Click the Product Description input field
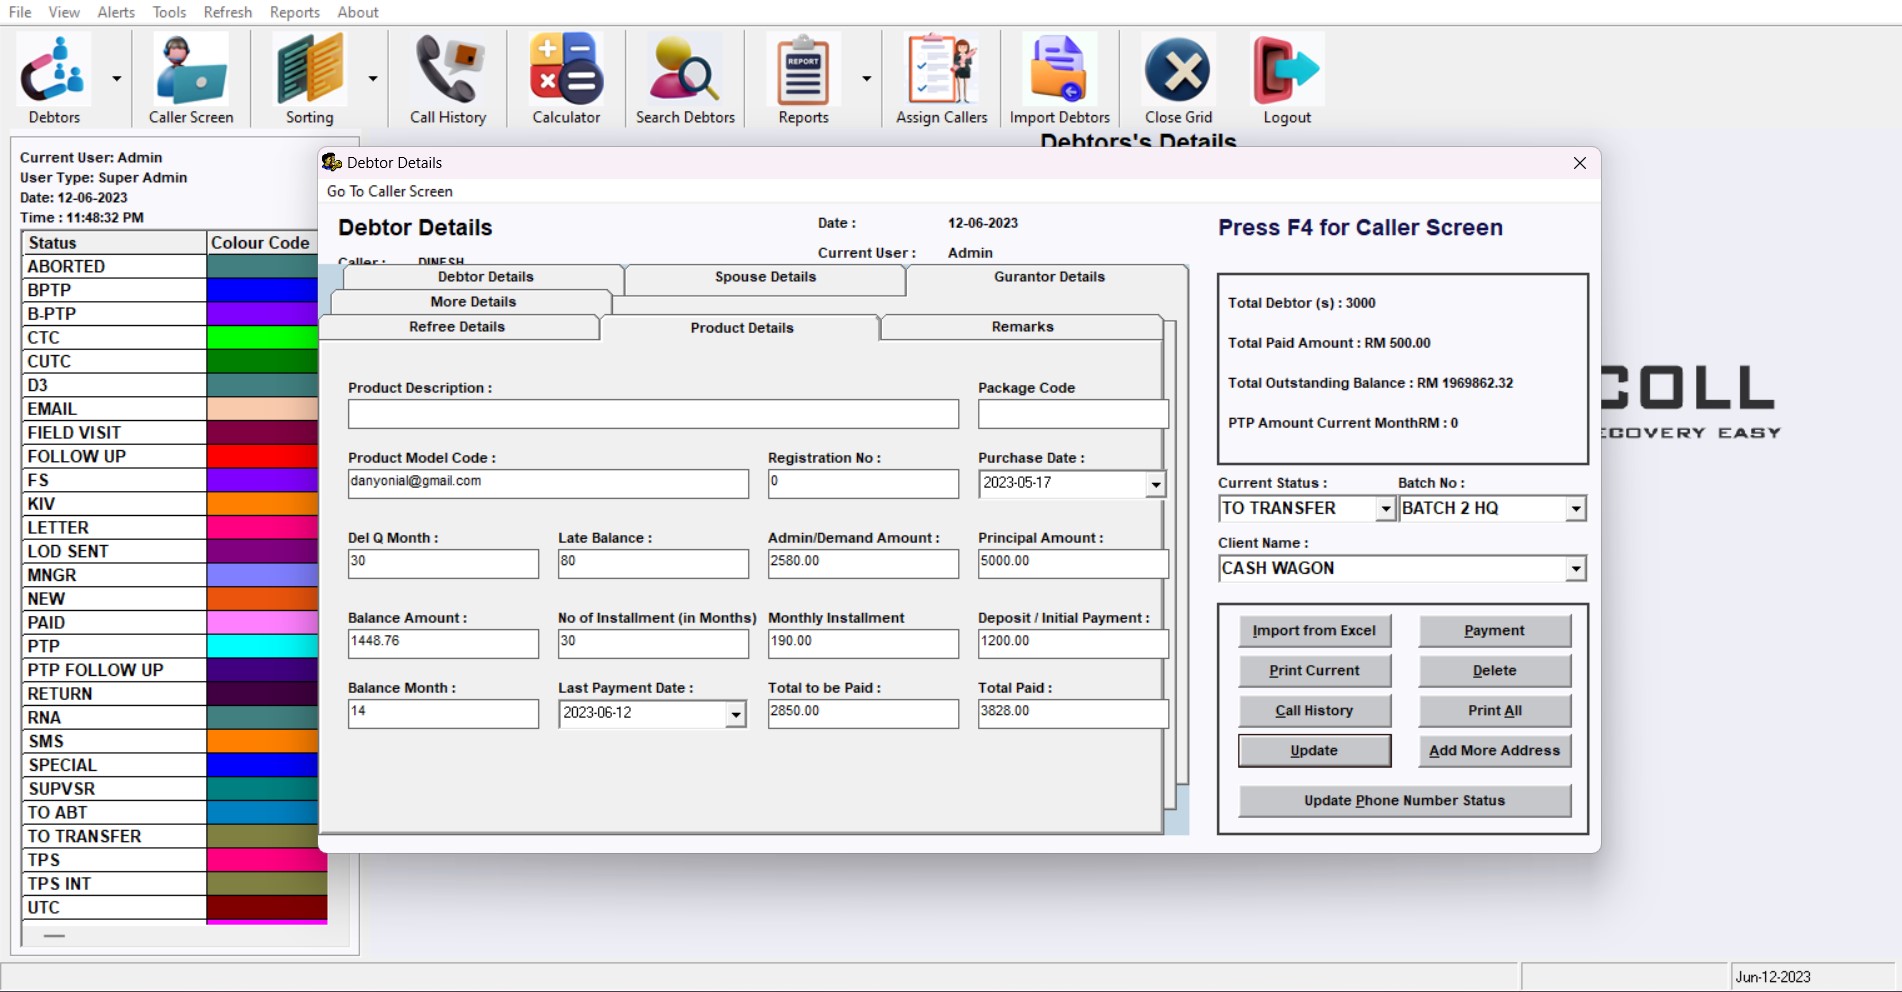This screenshot has width=1902, height=992. coord(653,414)
